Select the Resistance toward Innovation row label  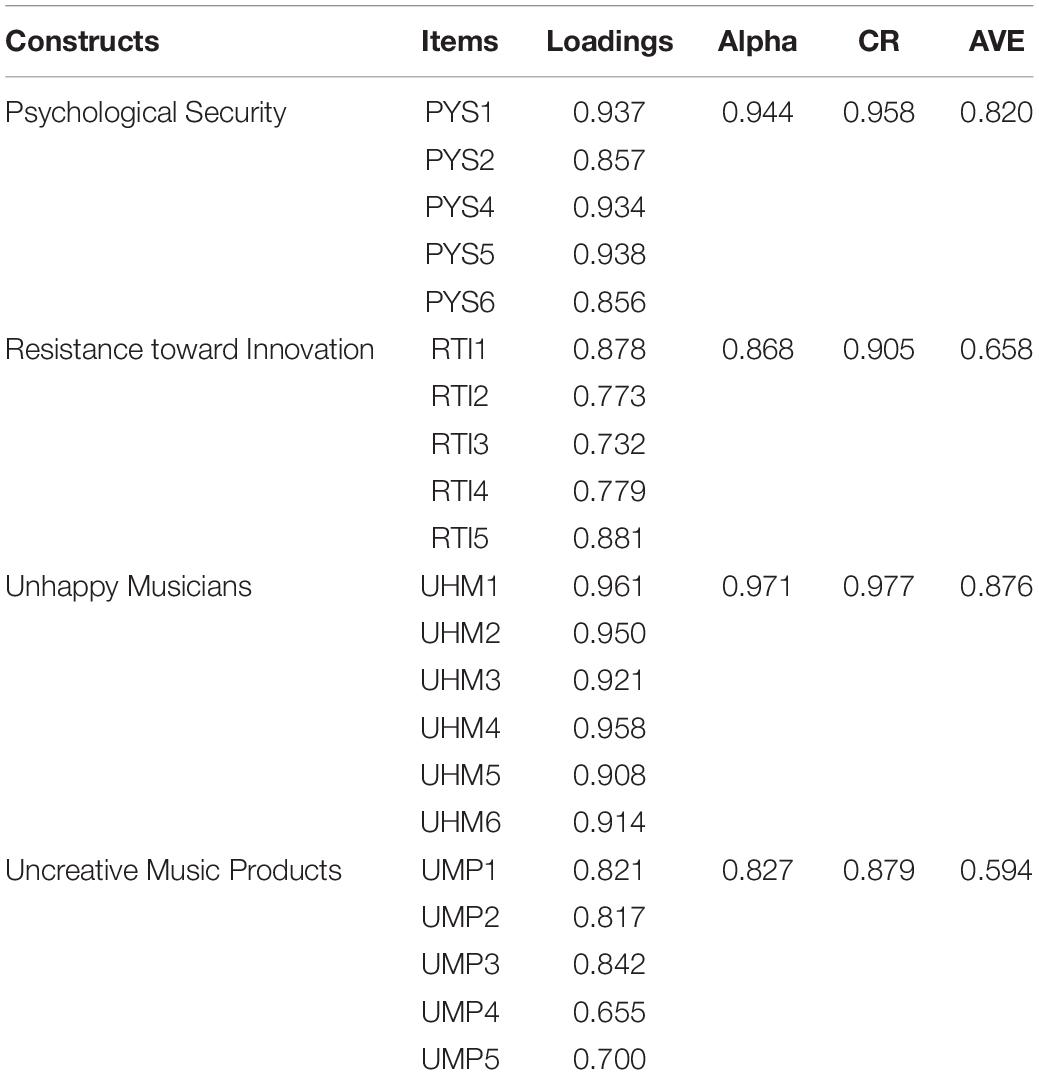pyautogui.click(x=189, y=350)
